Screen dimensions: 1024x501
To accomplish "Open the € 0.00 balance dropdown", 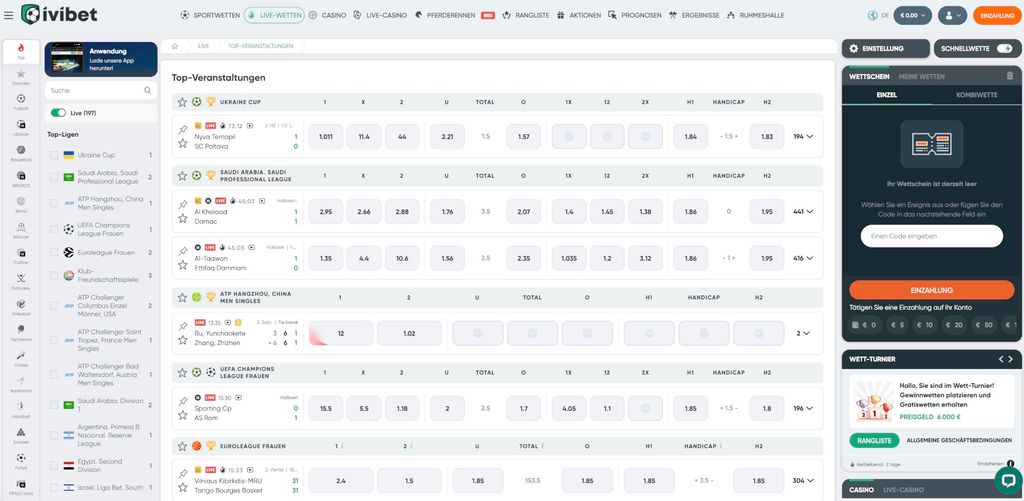I will (912, 15).
